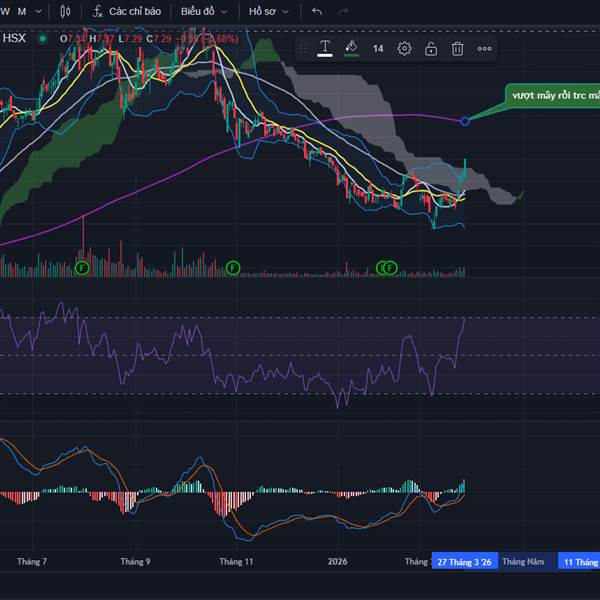The height and width of the screenshot is (600, 600).
Task: Open font size 14 selector
Action: point(378,49)
